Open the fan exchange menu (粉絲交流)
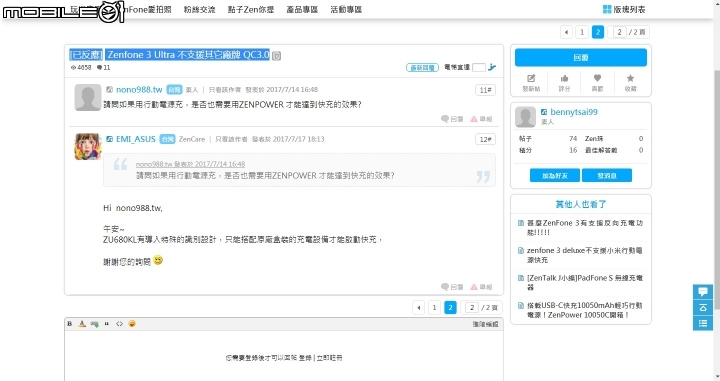The width and height of the screenshot is (720, 381). (x=199, y=9)
